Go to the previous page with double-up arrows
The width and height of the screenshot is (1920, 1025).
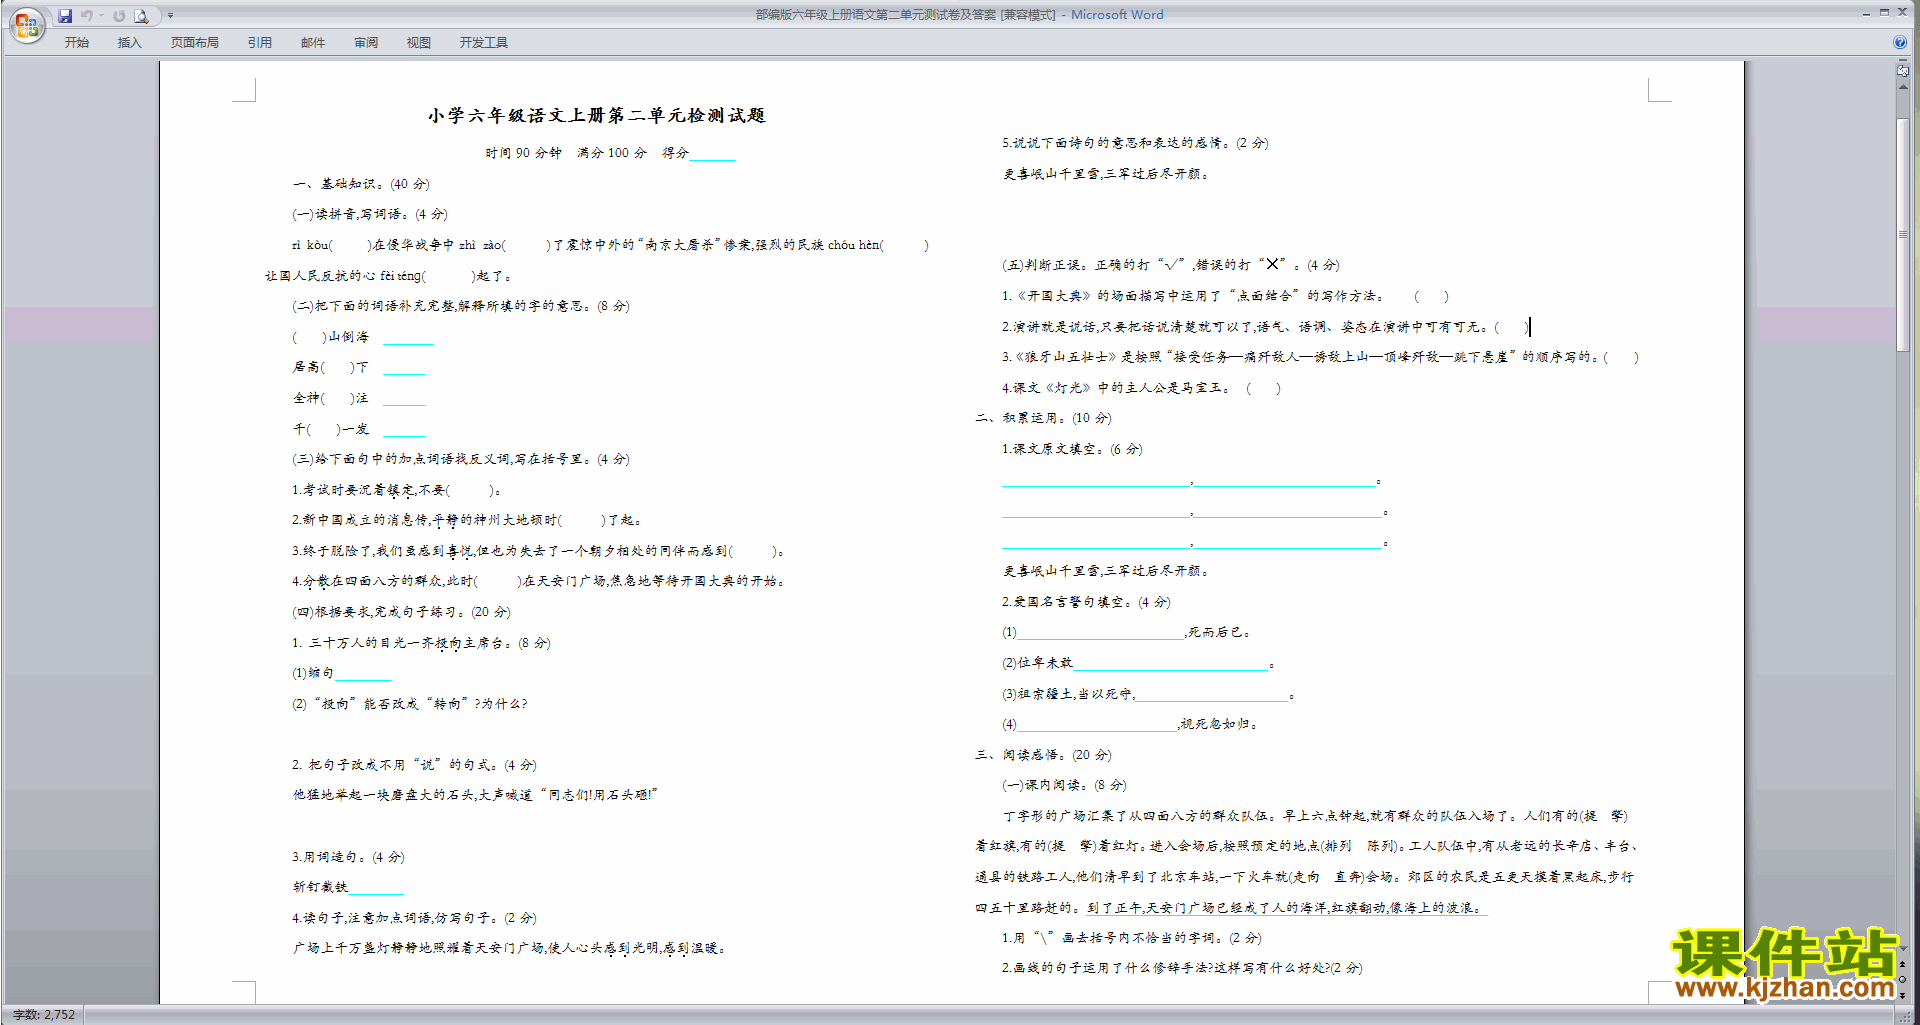click(x=1903, y=966)
